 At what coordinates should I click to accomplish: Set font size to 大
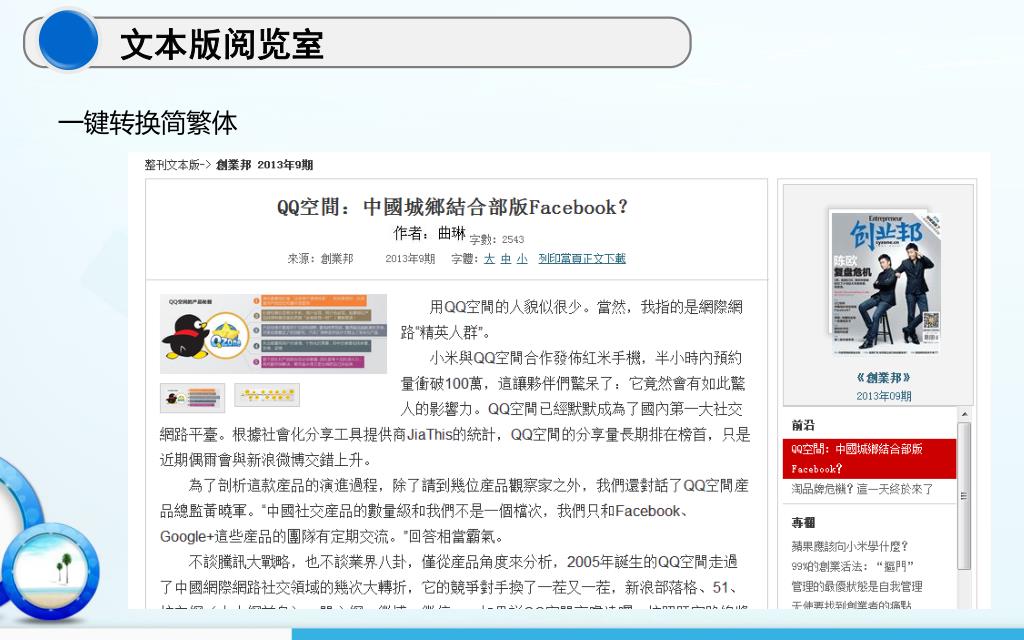(489, 259)
